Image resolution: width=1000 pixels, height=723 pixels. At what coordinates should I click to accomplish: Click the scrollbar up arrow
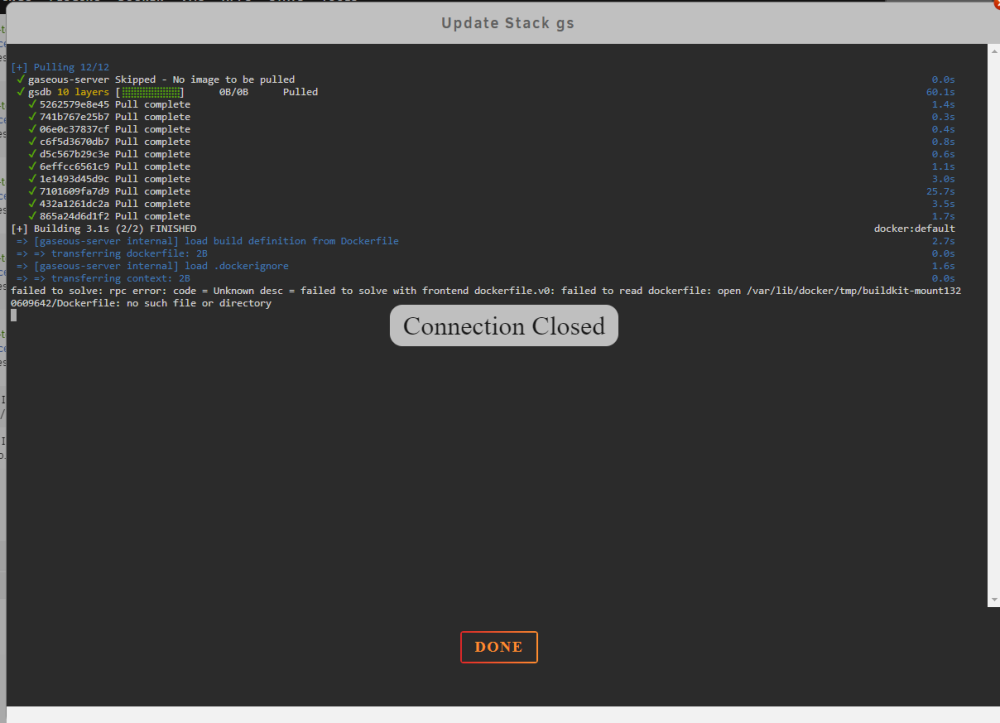[994, 50]
